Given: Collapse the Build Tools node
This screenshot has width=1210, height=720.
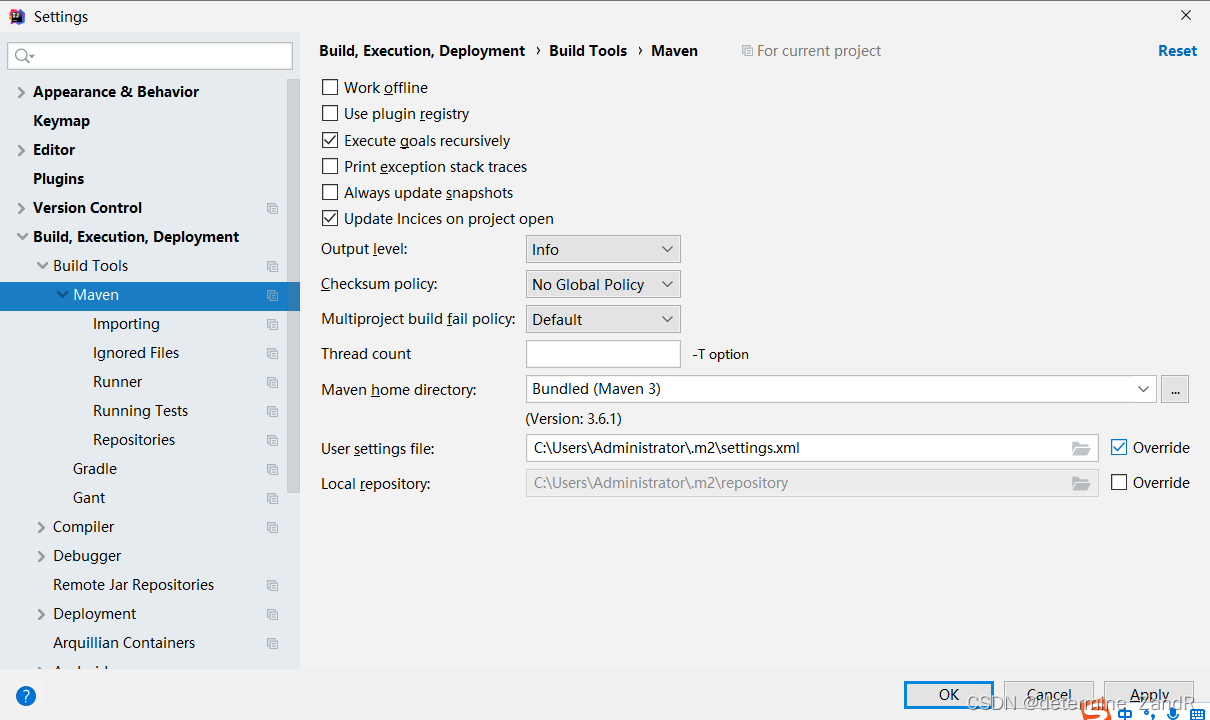Looking at the screenshot, I should pyautogui.click(x=42, y=266).
